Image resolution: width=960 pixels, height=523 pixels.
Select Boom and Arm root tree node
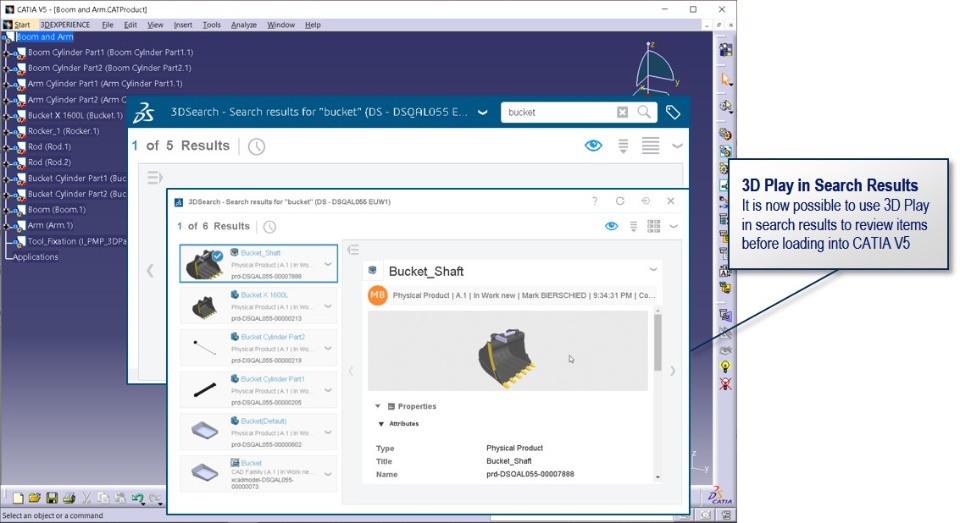tap(45, 37)
